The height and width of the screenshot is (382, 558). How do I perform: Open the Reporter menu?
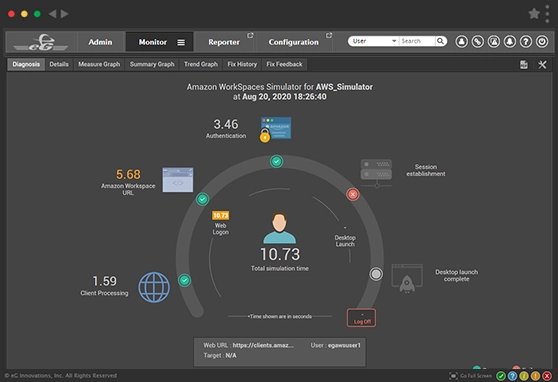pos(224,42)
